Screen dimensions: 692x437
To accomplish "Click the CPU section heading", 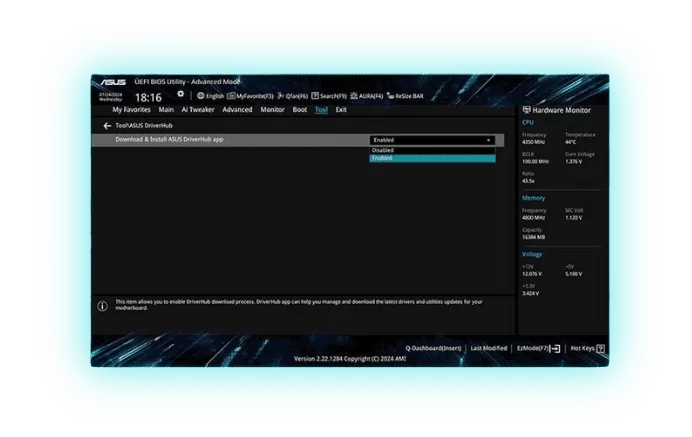I will point(528,122).
